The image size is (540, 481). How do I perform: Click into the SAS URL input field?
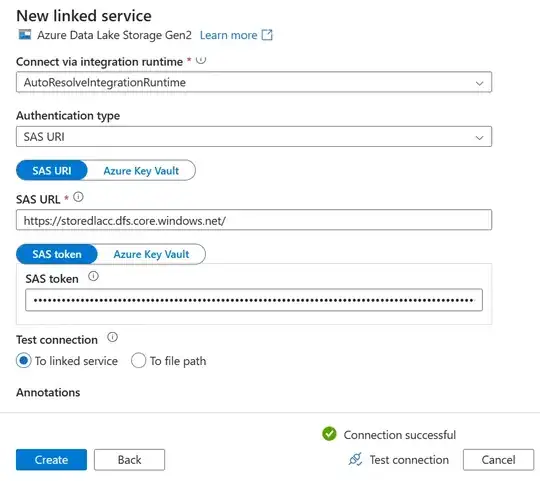click(254, 220)
